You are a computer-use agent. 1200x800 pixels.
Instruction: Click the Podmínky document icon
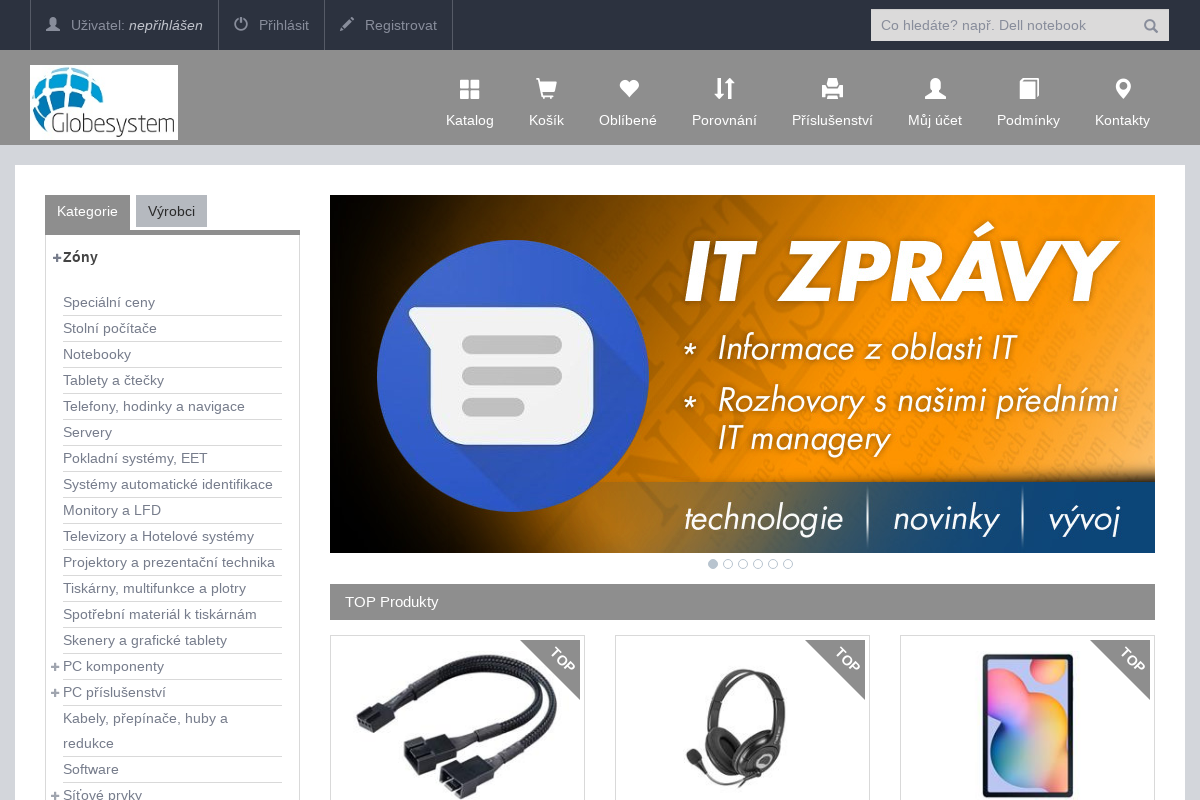click(1028, 90)
